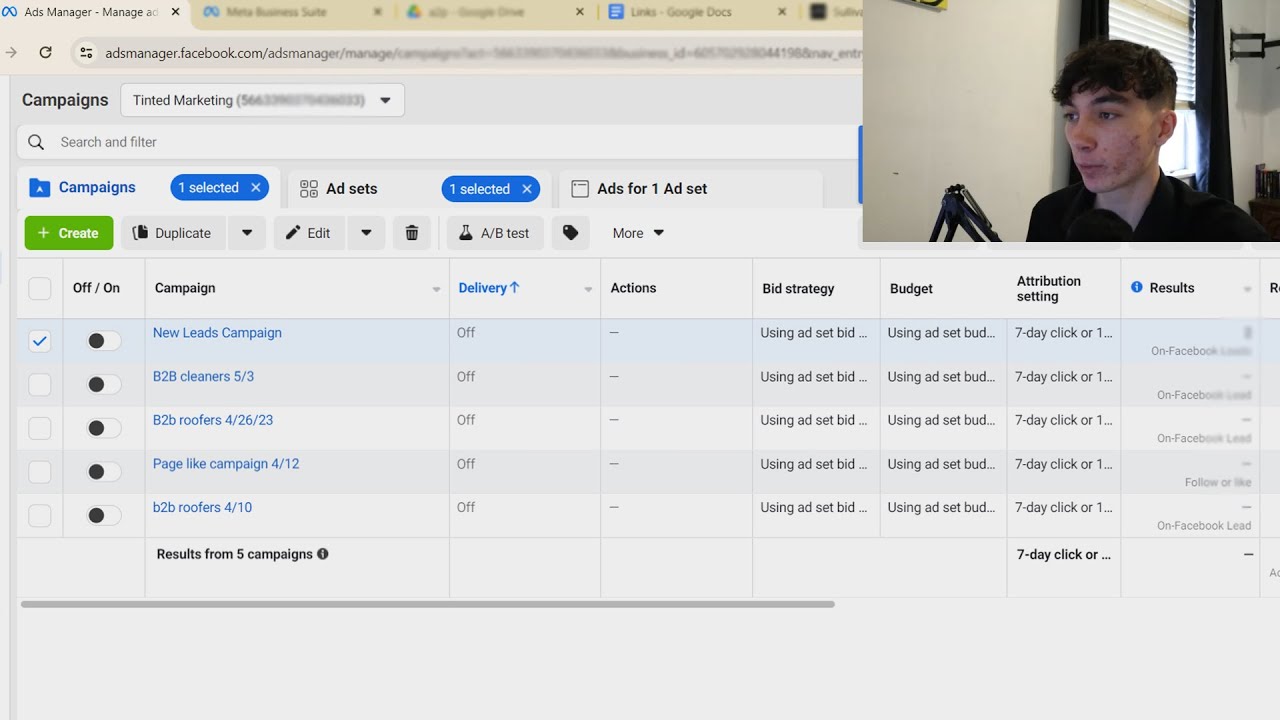This screenshot has height=720, width=1280.
Task: Click into the Search and filter field
Action: pos(438,142)
